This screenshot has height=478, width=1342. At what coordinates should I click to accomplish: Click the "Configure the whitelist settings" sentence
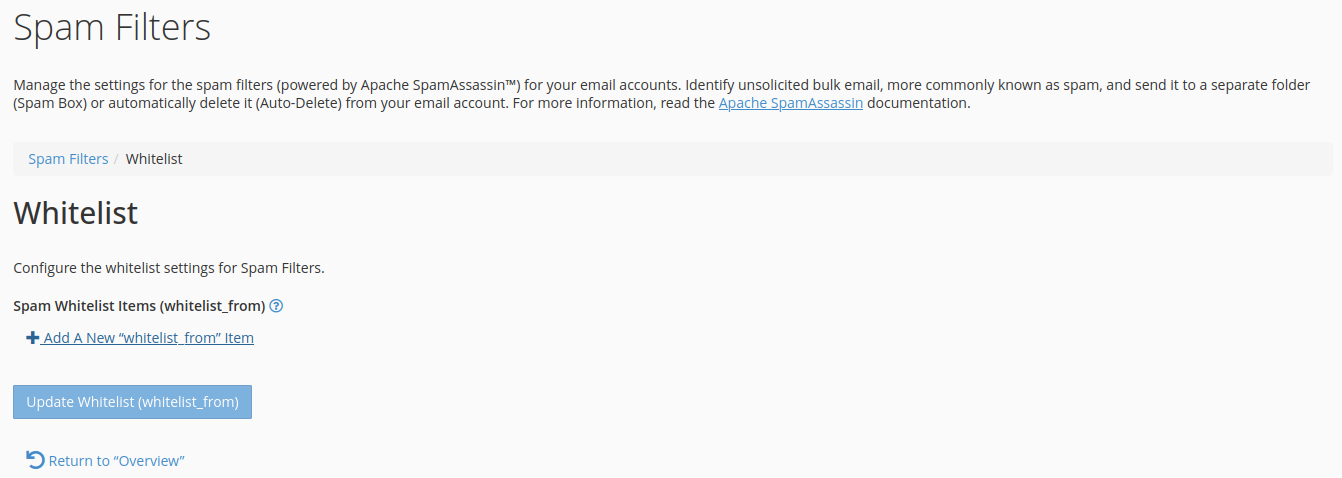[x=169, y=268]
